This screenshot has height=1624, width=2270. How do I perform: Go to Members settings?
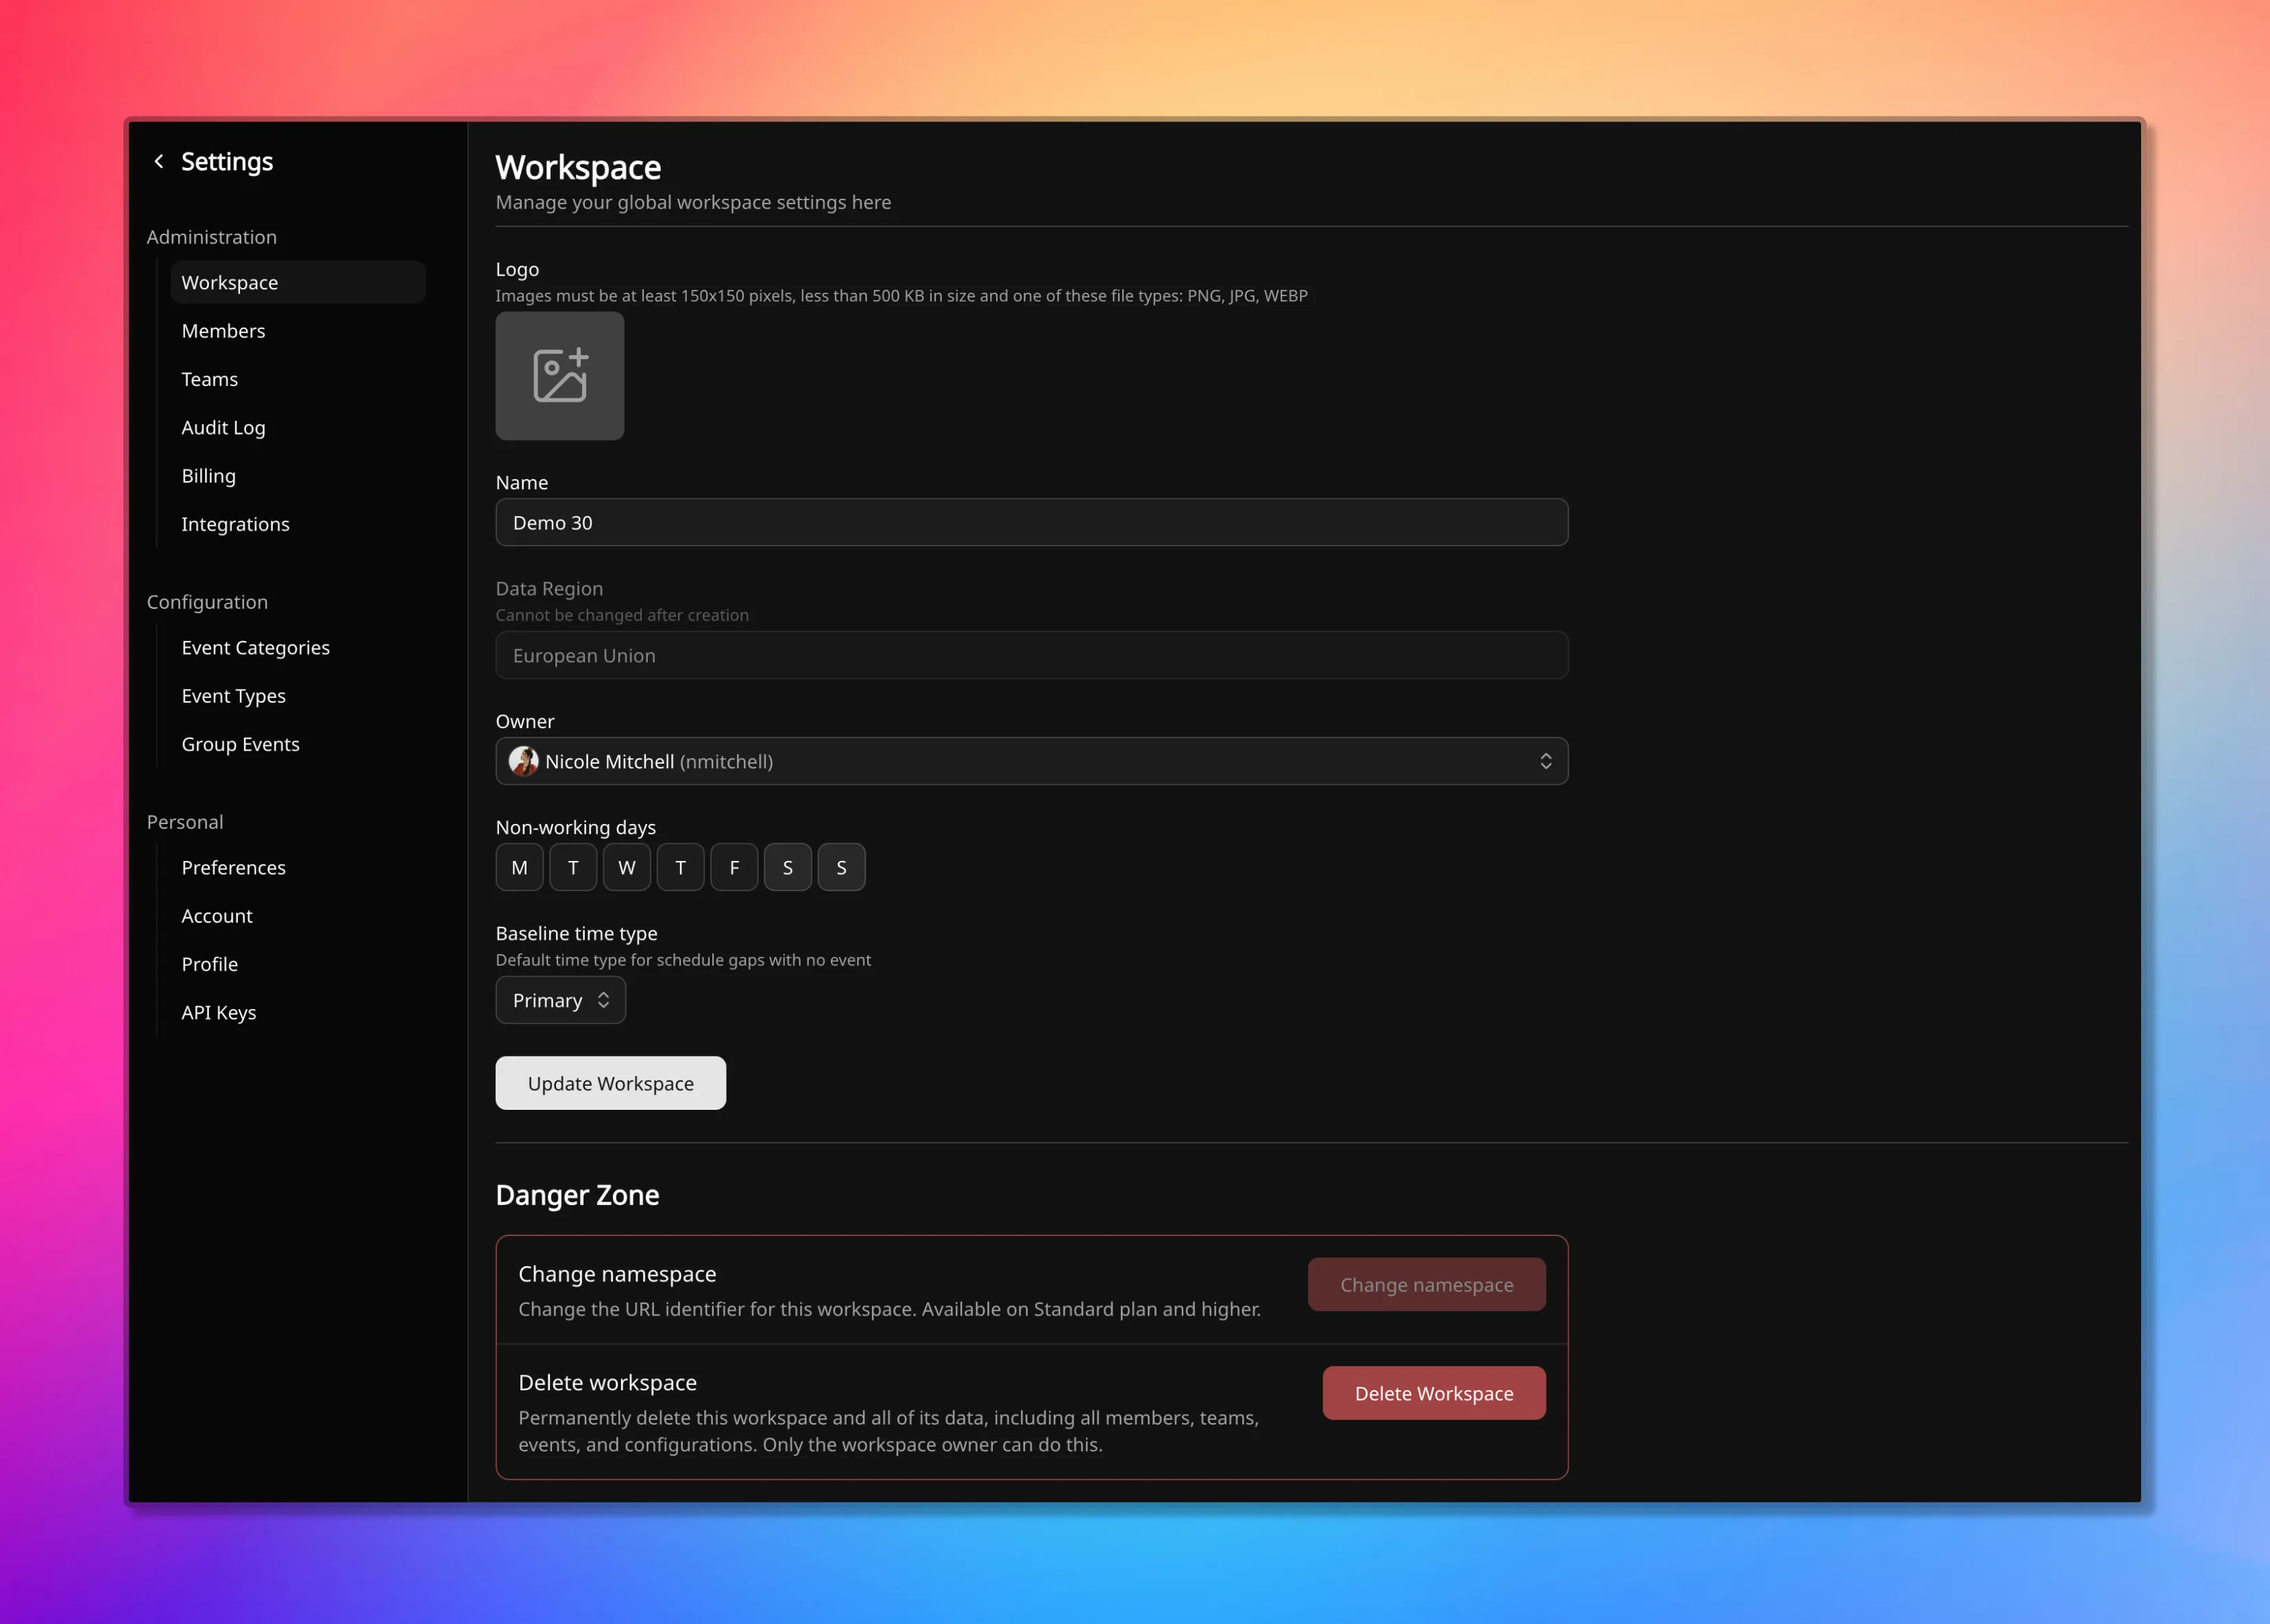click(298, 331)
